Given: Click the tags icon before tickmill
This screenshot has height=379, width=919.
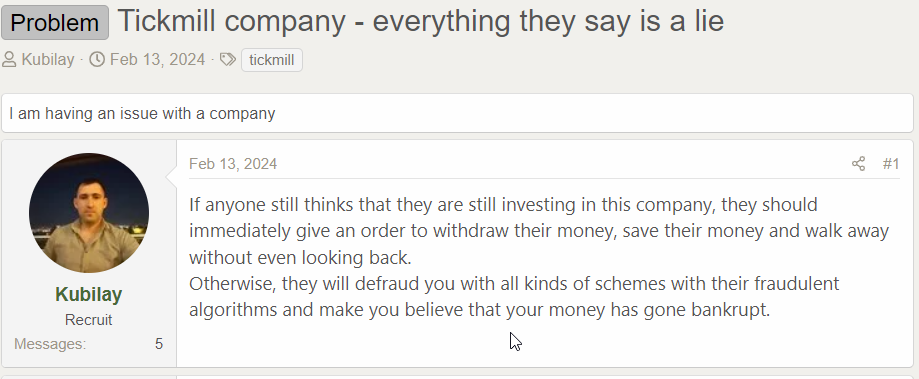Looking at the screenshot, I should (228, 60).
